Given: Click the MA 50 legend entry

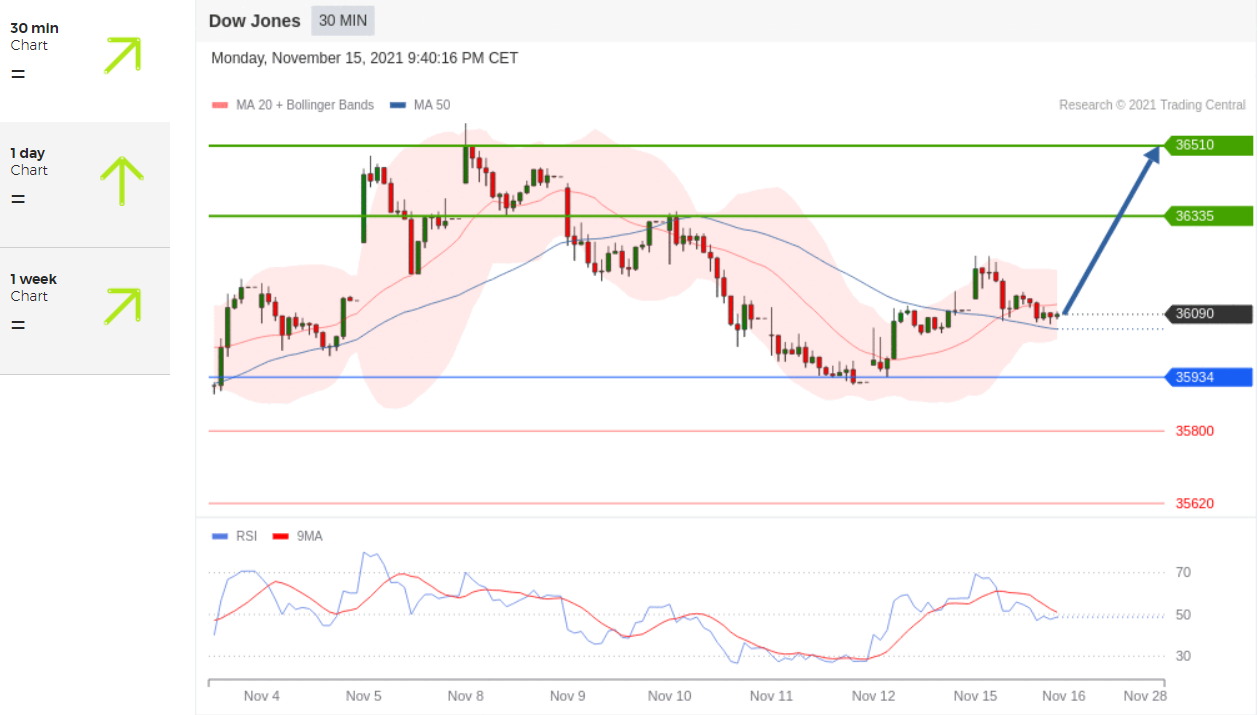Looking at the screenshot, I should click(420, 105).
